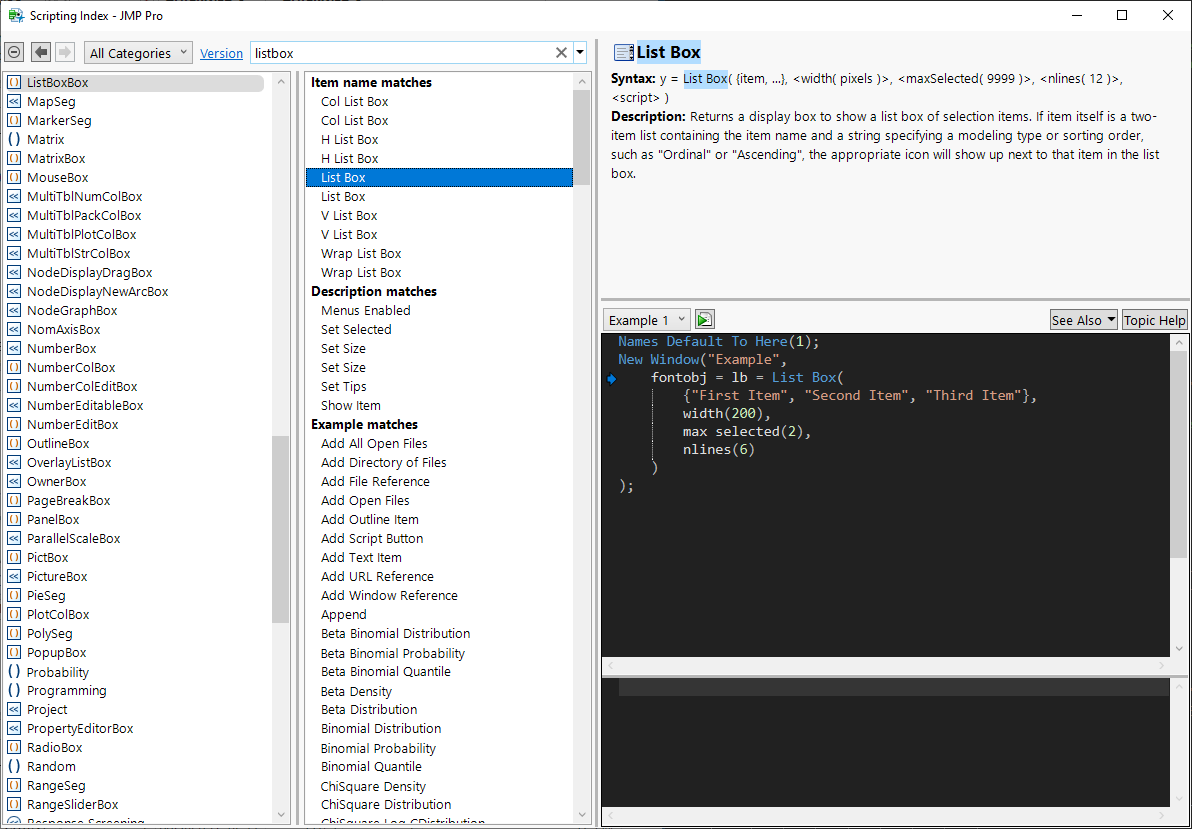Select MatrixBox in the object list

(x=56, y=158)
